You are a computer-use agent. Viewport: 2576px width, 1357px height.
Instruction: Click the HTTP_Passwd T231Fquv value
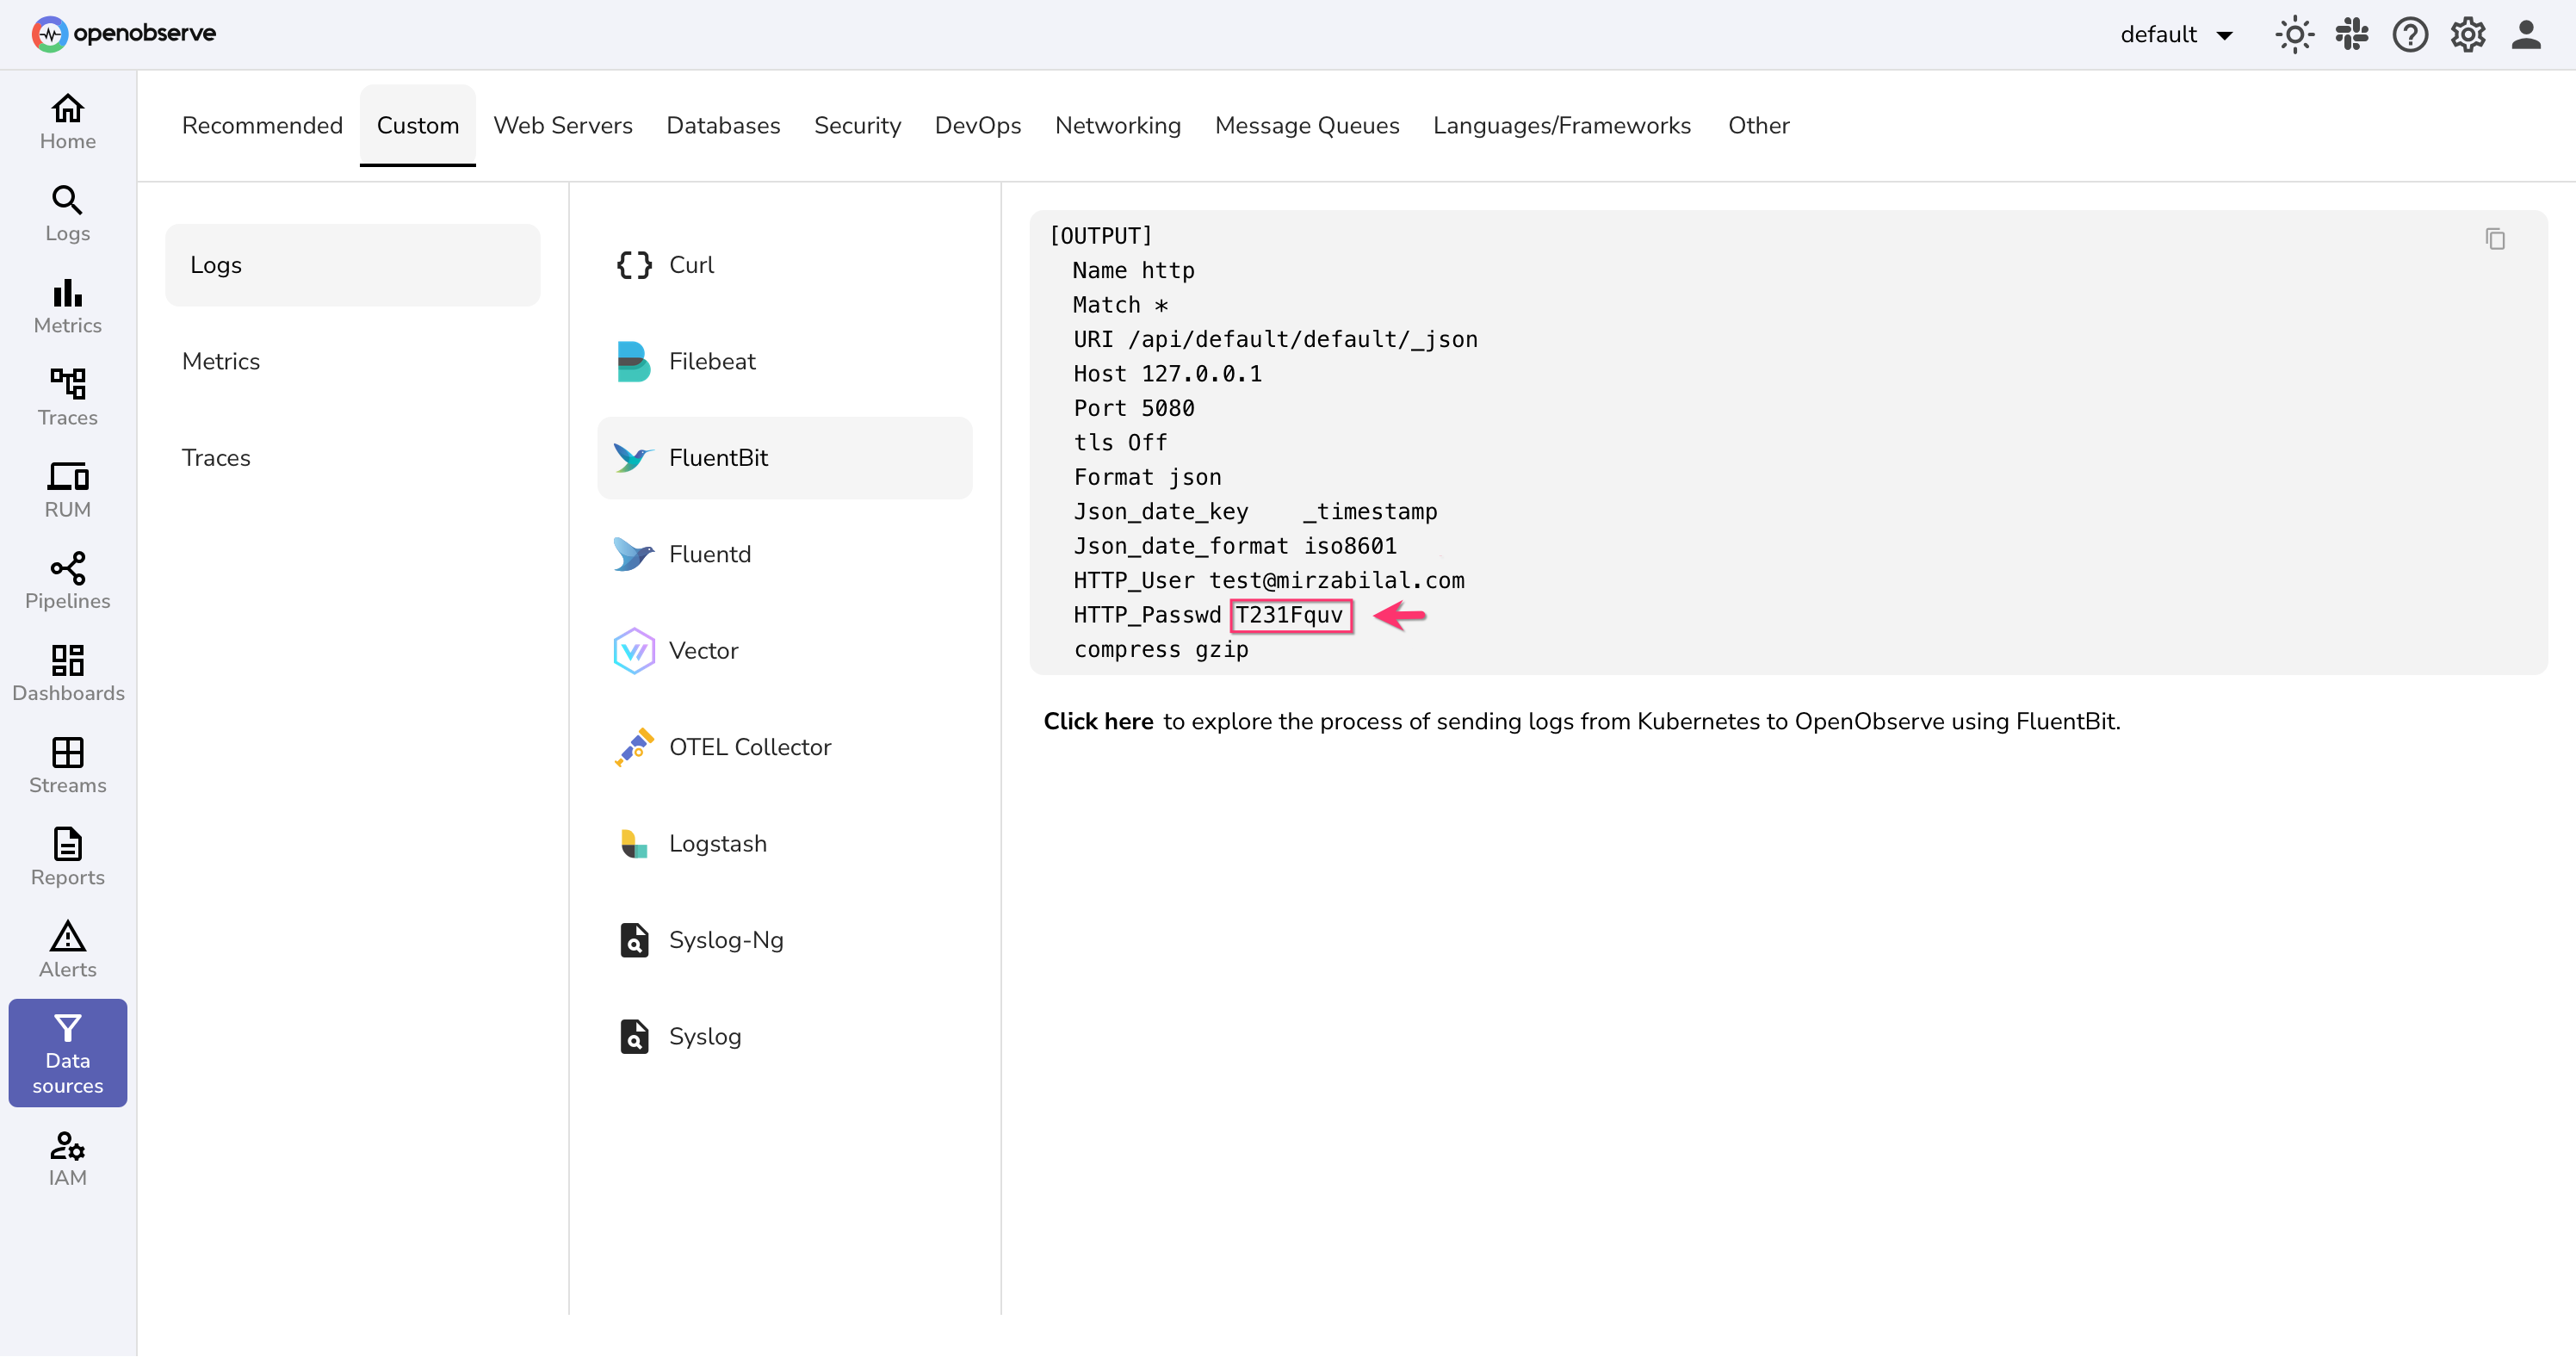coord(1290,615)
